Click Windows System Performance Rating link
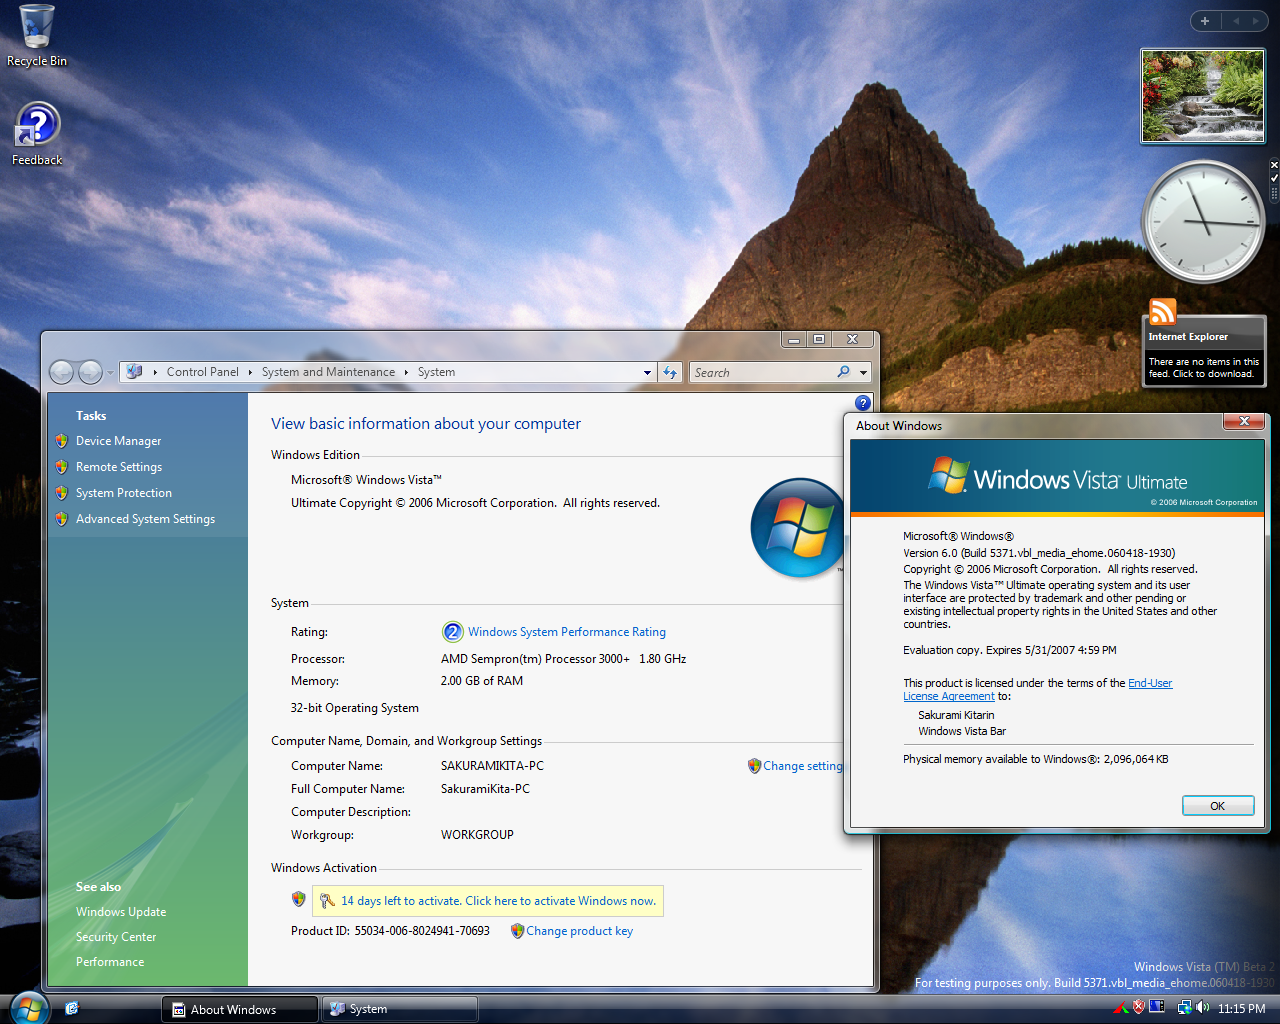The height and width of the screenshot is (1024, 1280). point(567,632)
